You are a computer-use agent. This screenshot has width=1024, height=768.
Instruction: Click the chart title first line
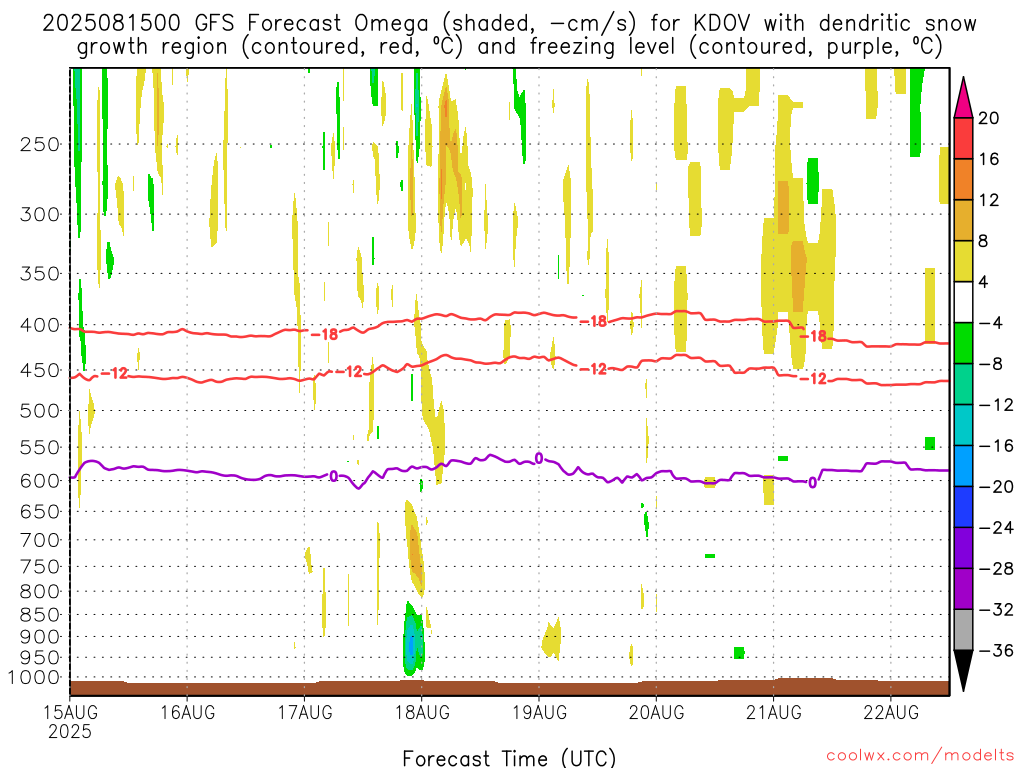click(x=509, y=24)
